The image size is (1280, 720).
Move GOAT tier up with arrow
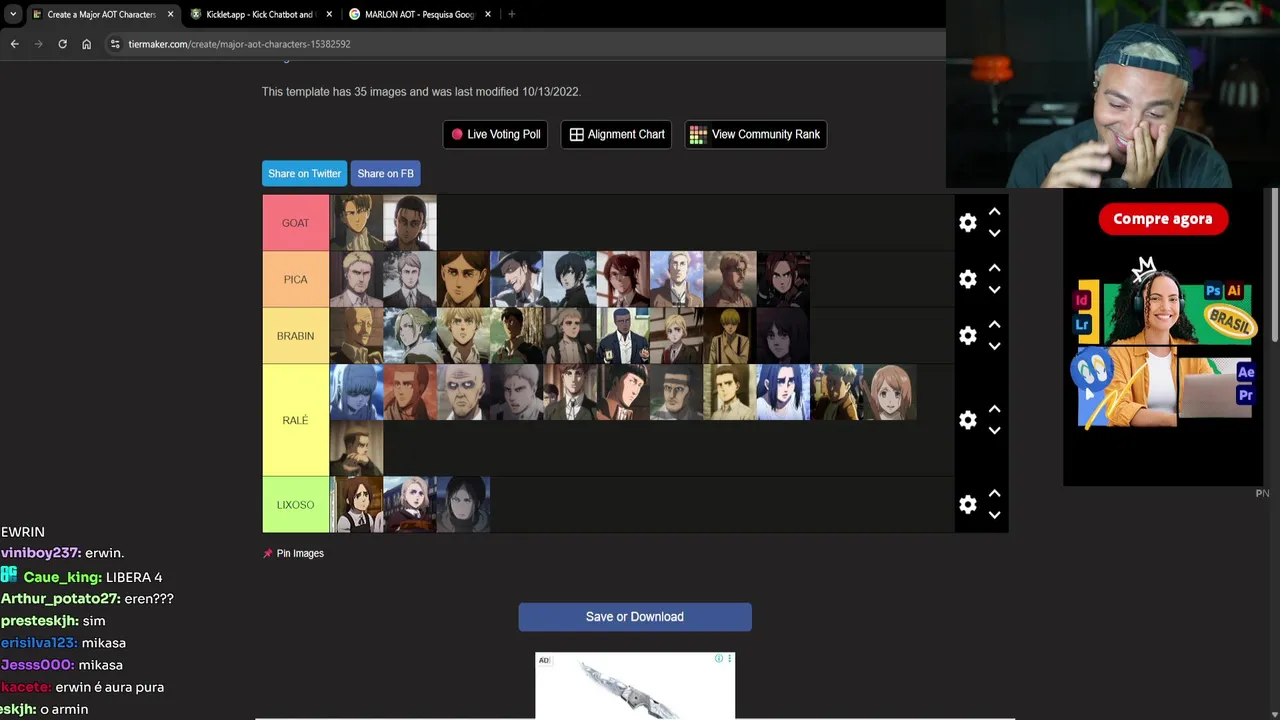[x=994, y=212]
